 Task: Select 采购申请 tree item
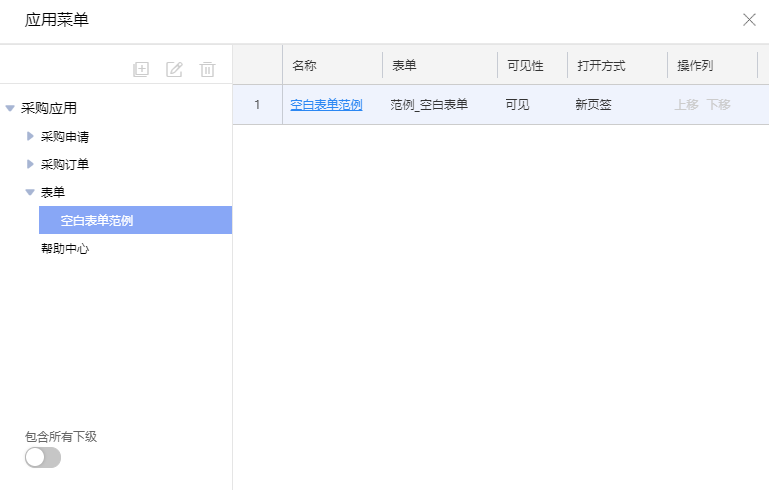click(x=65, y=136)
